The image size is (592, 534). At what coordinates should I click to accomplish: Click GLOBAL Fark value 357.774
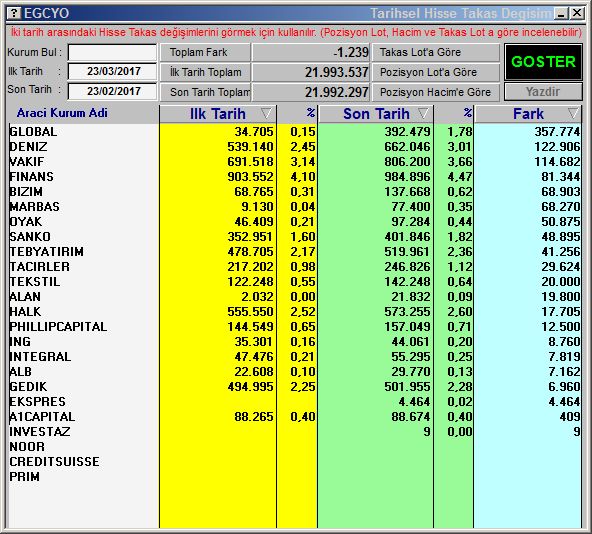click(x=557, y=131)
